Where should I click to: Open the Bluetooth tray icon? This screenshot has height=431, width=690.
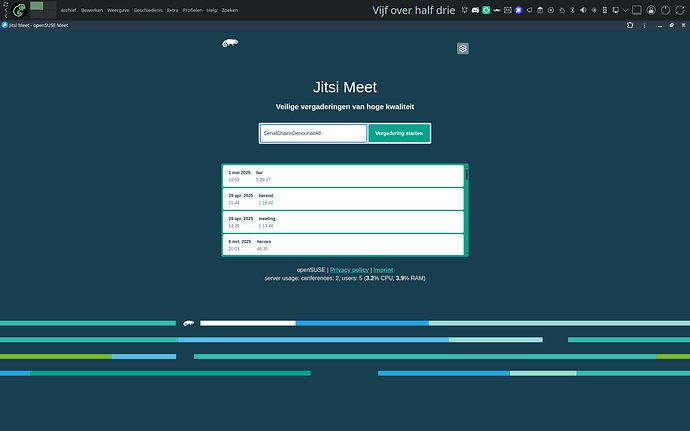click(573, 10)
